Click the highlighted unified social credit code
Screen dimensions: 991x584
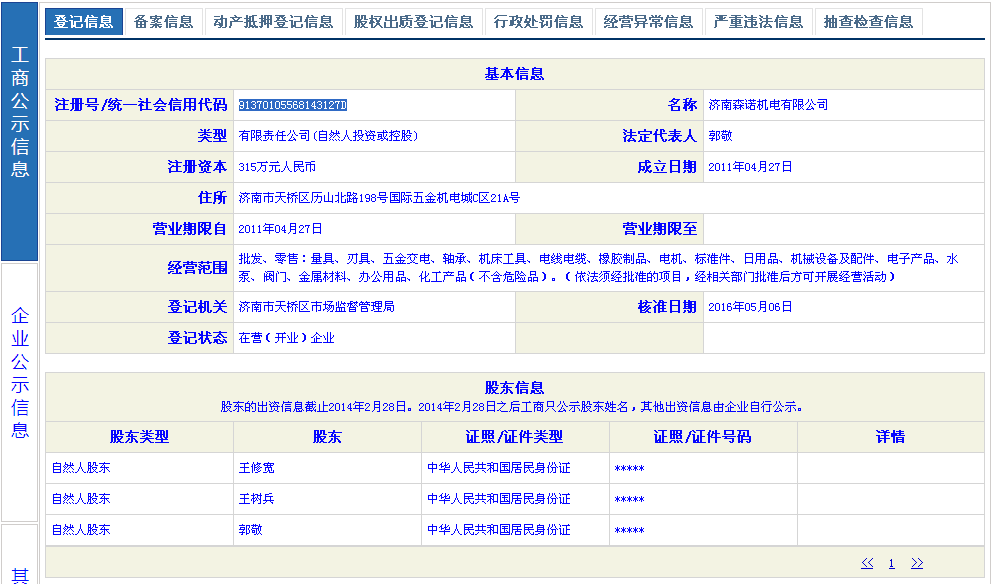(292, 105)
